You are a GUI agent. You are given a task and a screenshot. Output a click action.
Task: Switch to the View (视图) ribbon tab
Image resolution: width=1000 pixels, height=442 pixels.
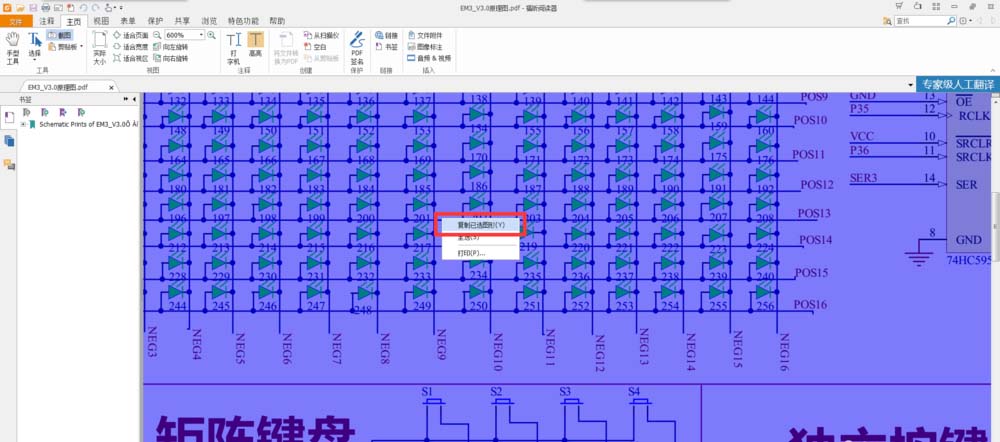[101, 20]
